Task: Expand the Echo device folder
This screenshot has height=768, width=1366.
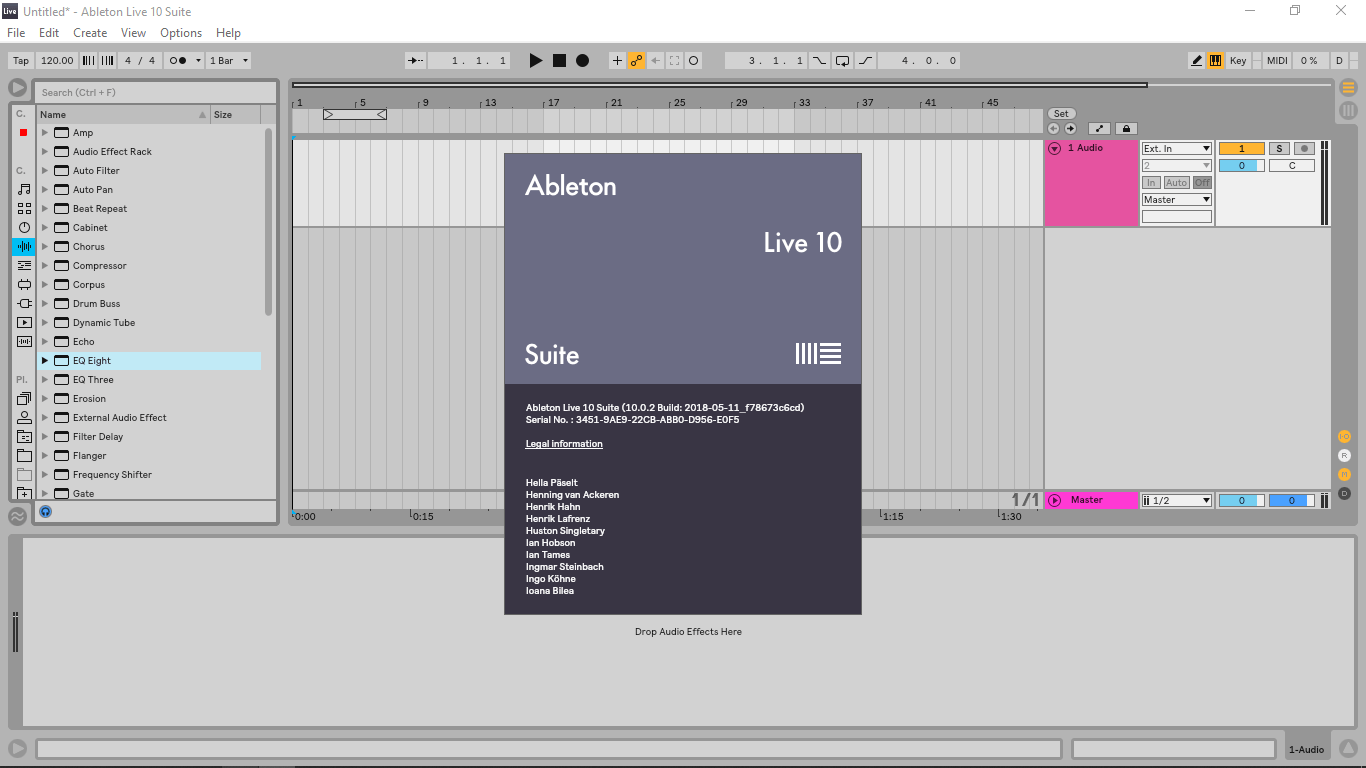Action: 45,341
